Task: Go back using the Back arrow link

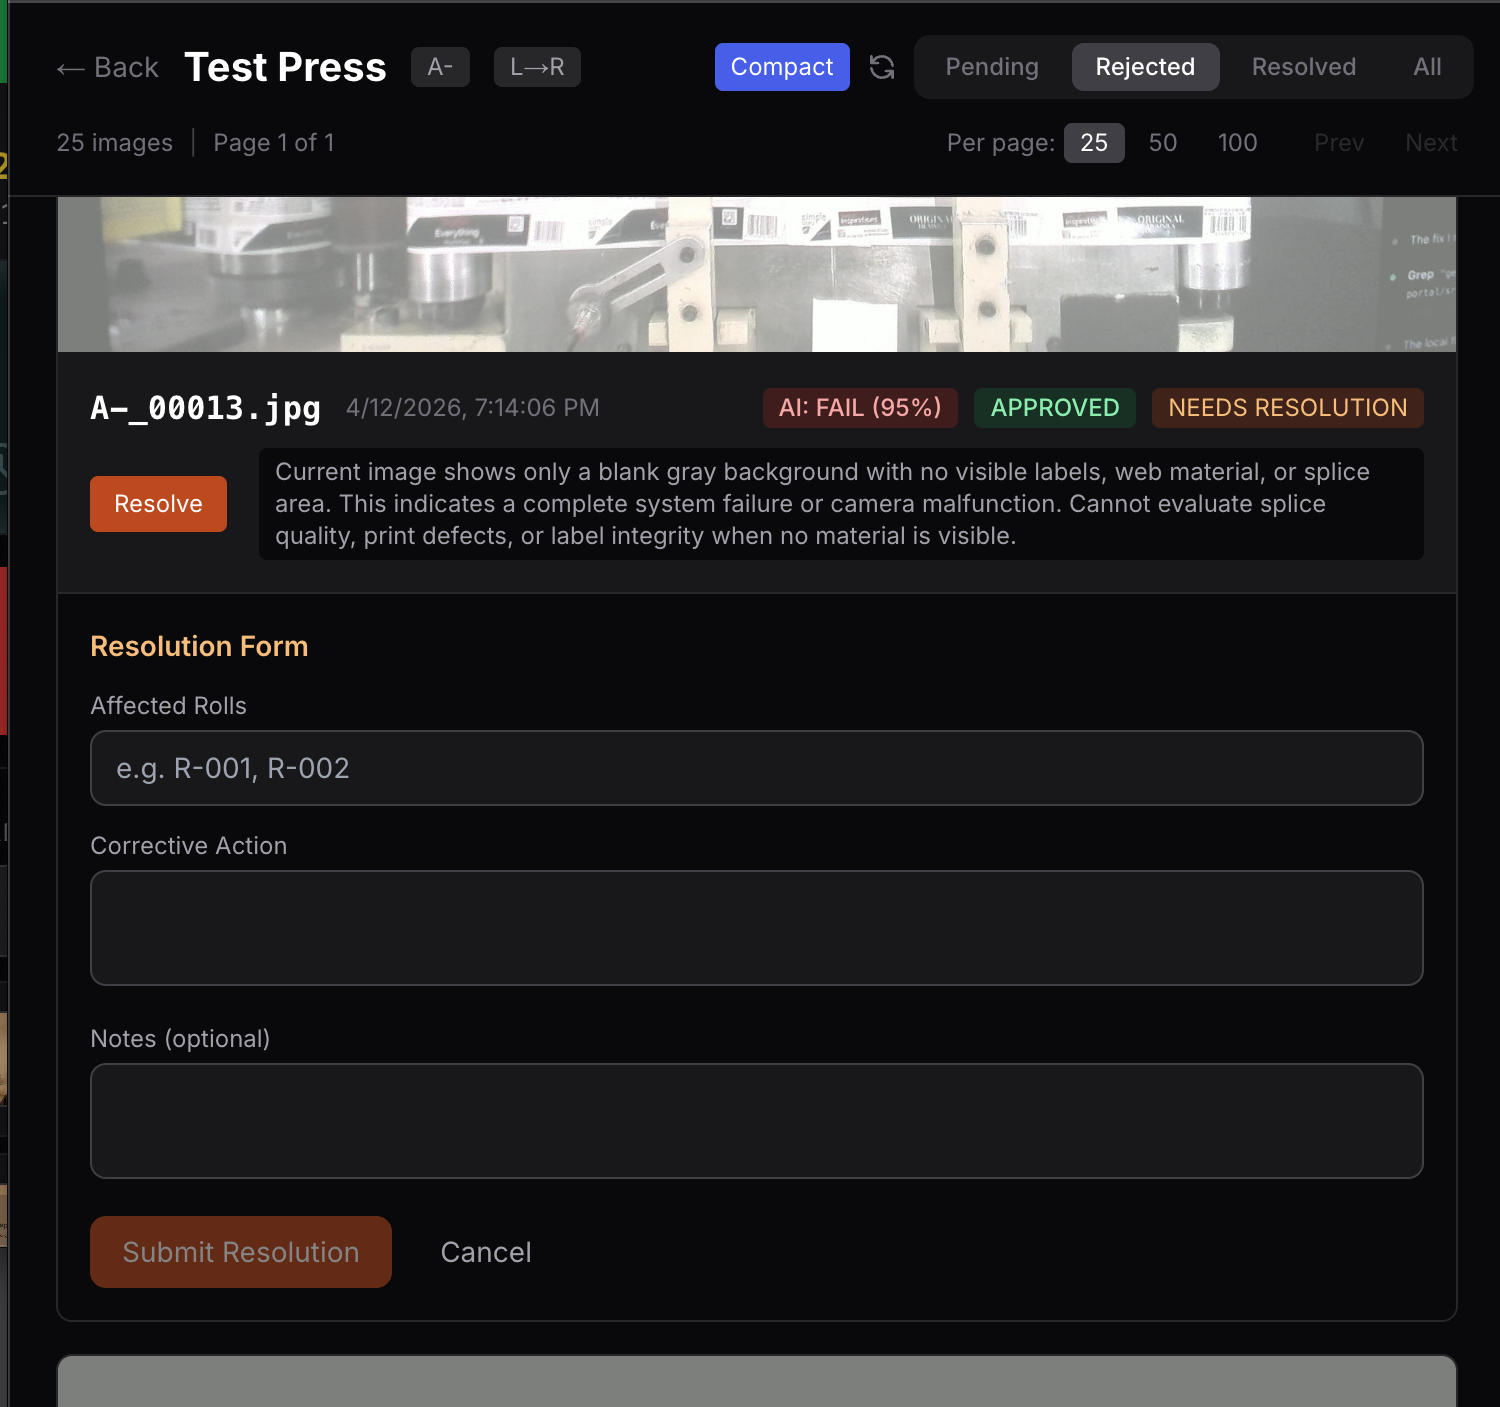Action: 108,67
